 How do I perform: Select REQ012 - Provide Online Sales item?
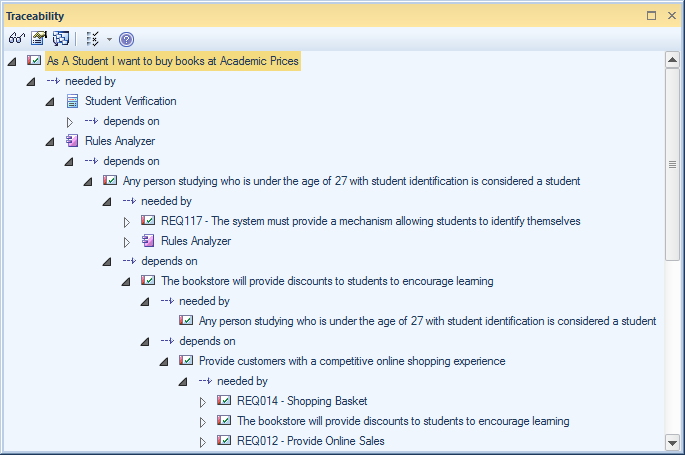tap(310, 441)
